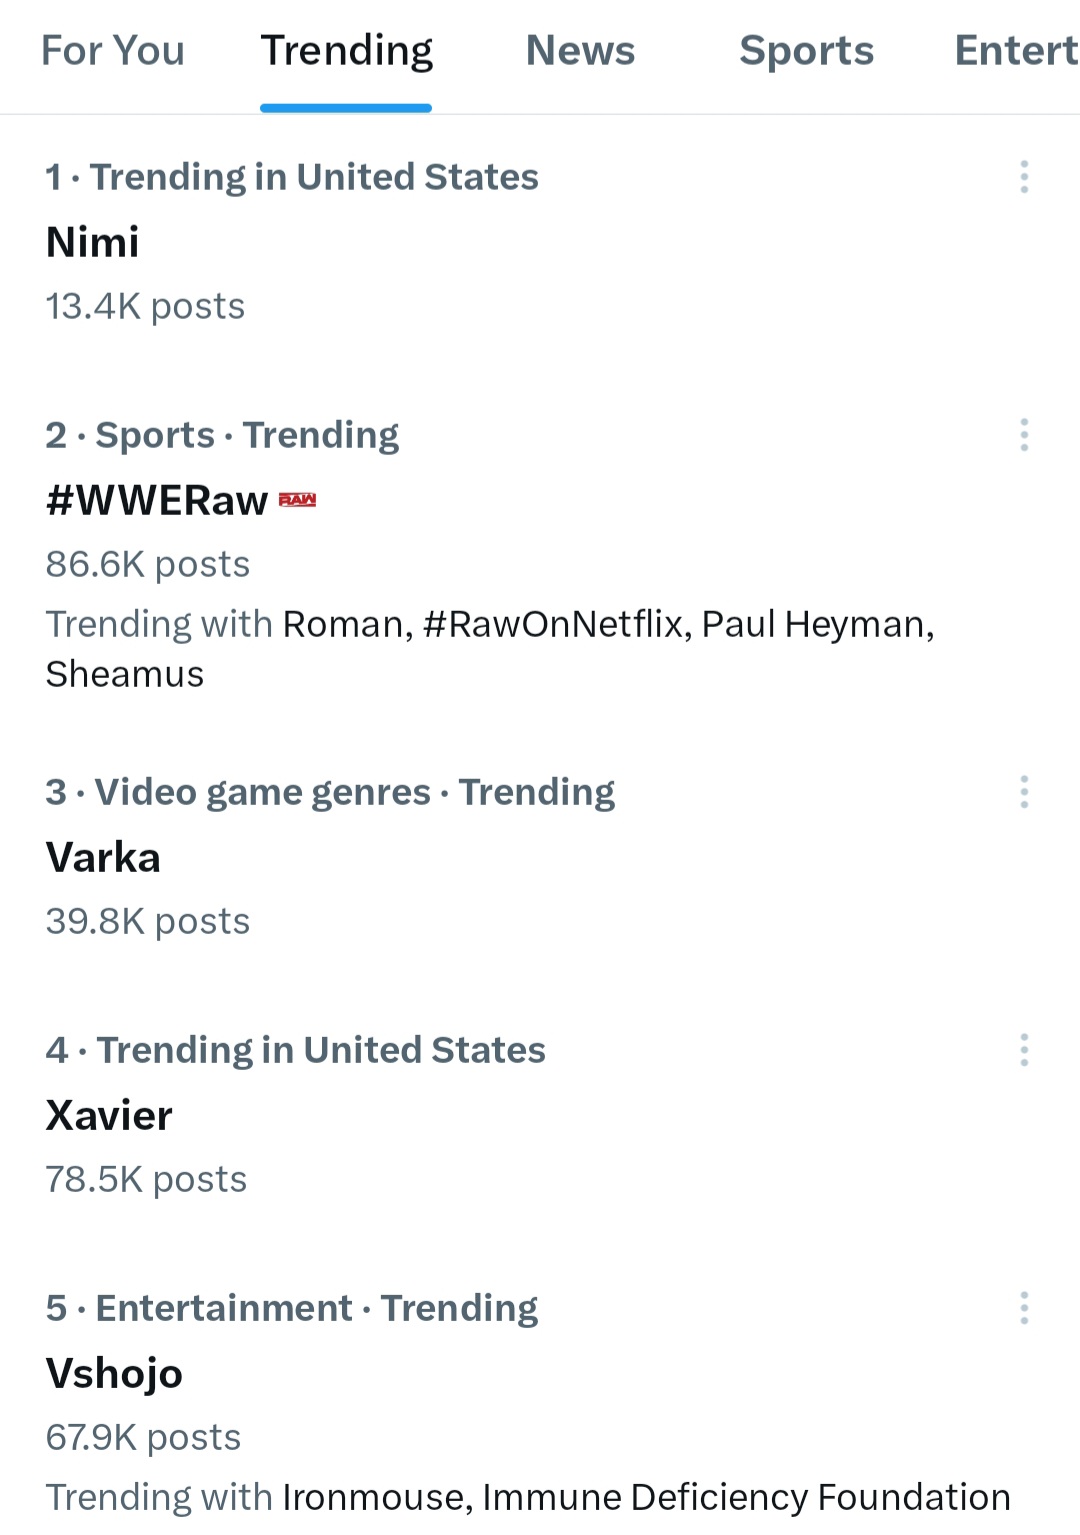Image resolution: width=1080 pixels, height=1535 pixels.
Task: Open more options for Nimi trend
Action: [1024, 177]
